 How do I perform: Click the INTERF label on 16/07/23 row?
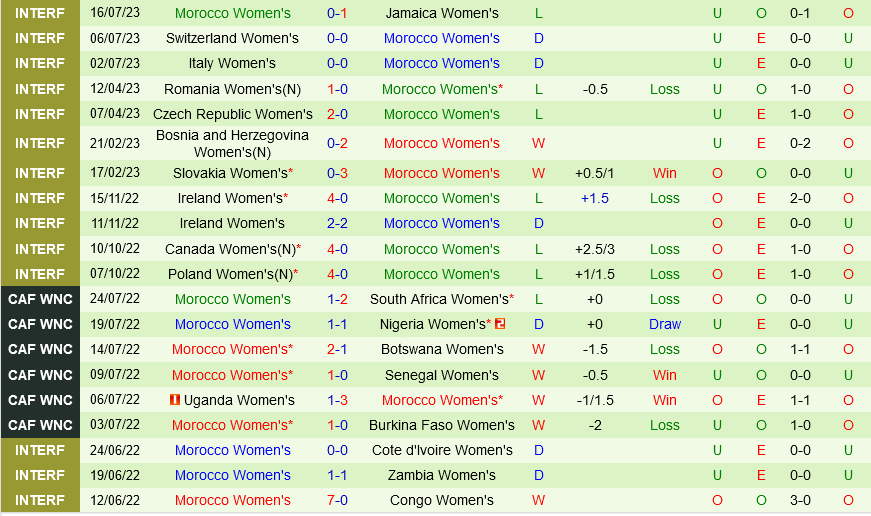click(x=40, y=13)
